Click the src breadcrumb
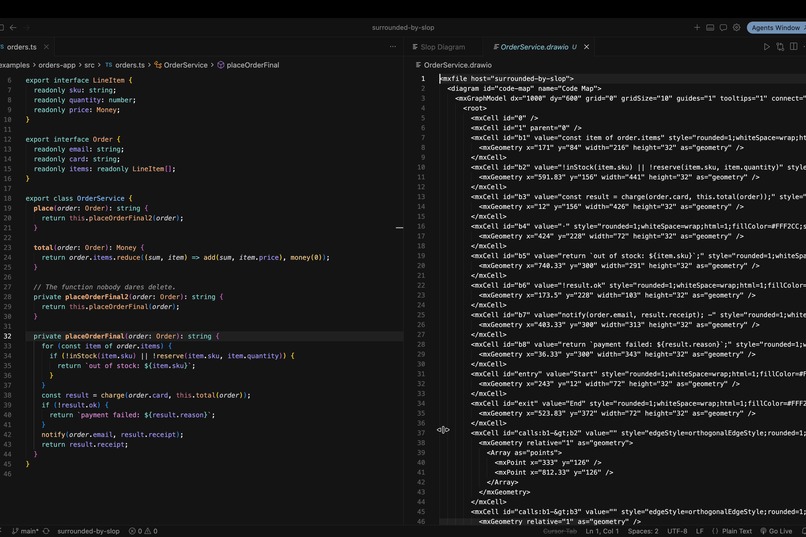This screenshot has height=537, width=806. point(89,65)
